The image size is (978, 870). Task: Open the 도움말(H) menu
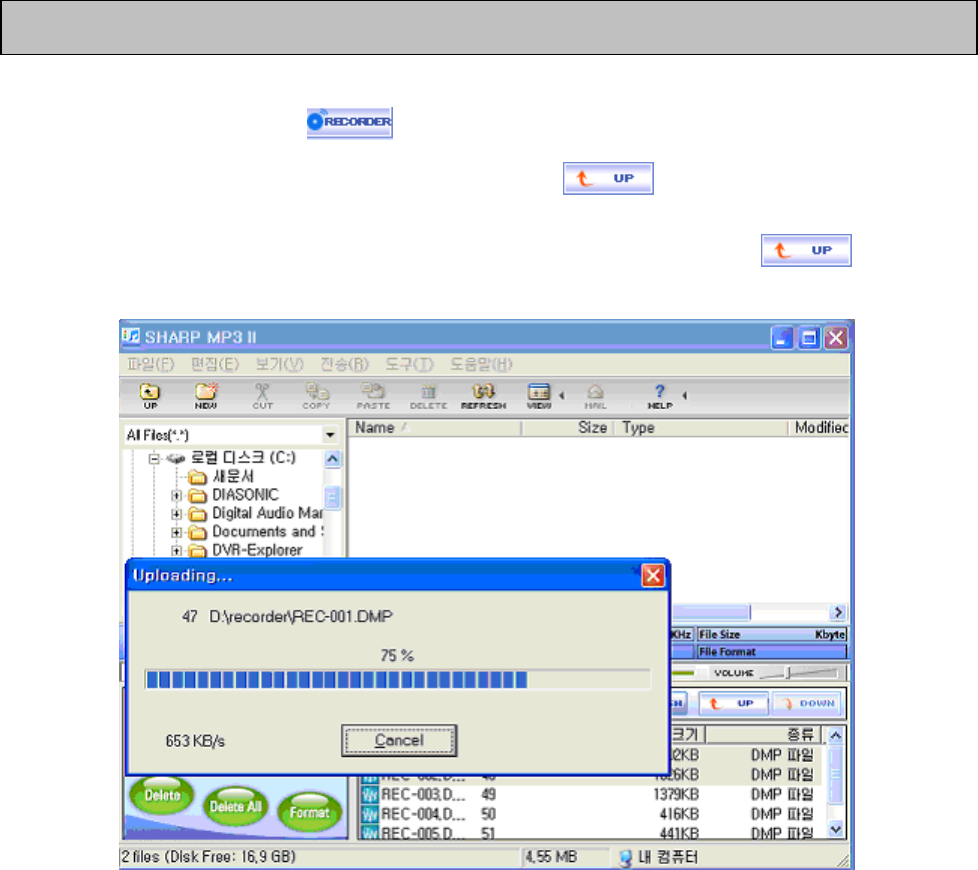click(482, 364)
